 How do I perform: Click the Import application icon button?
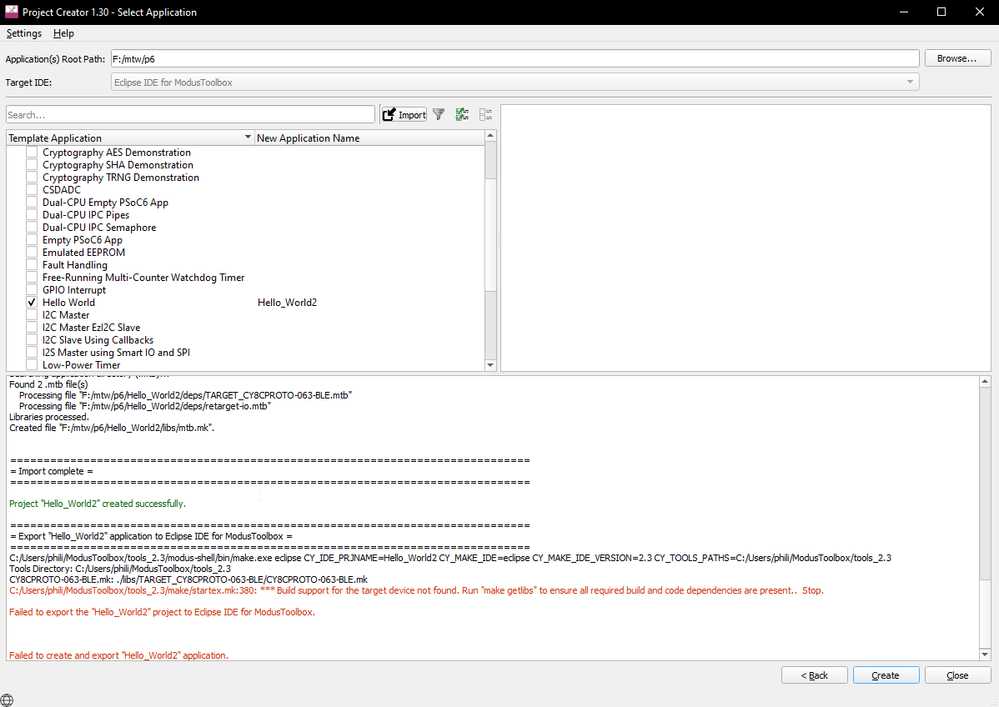[x=403, y=114]
